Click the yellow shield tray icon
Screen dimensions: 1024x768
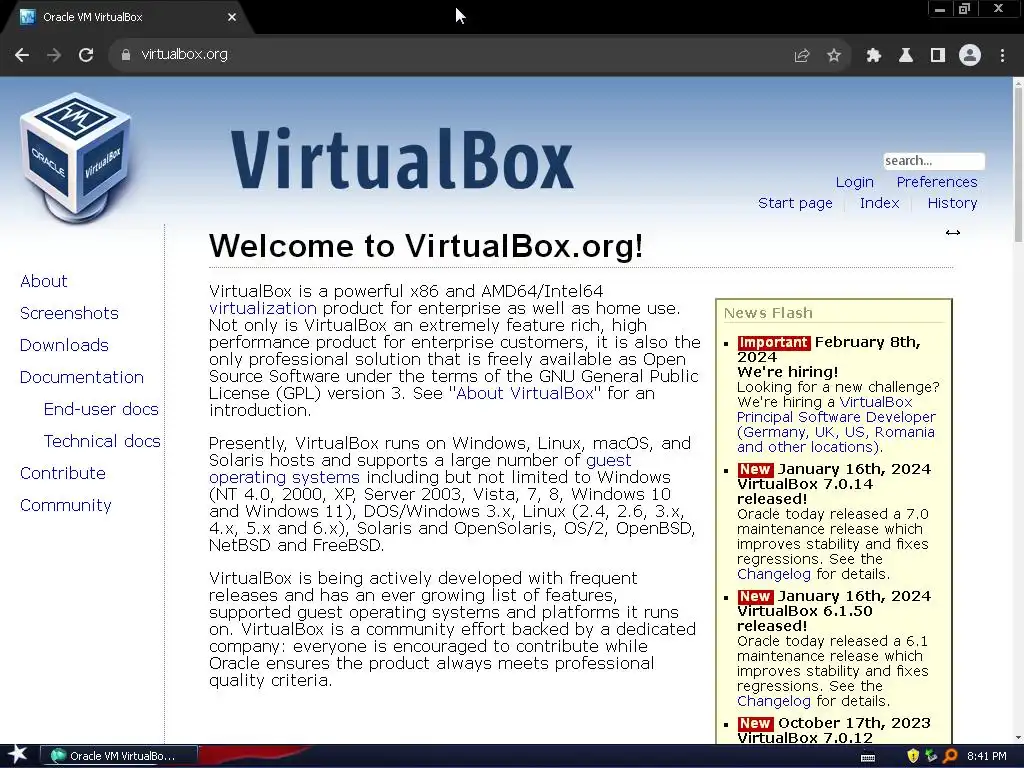(x=913, y=756)
